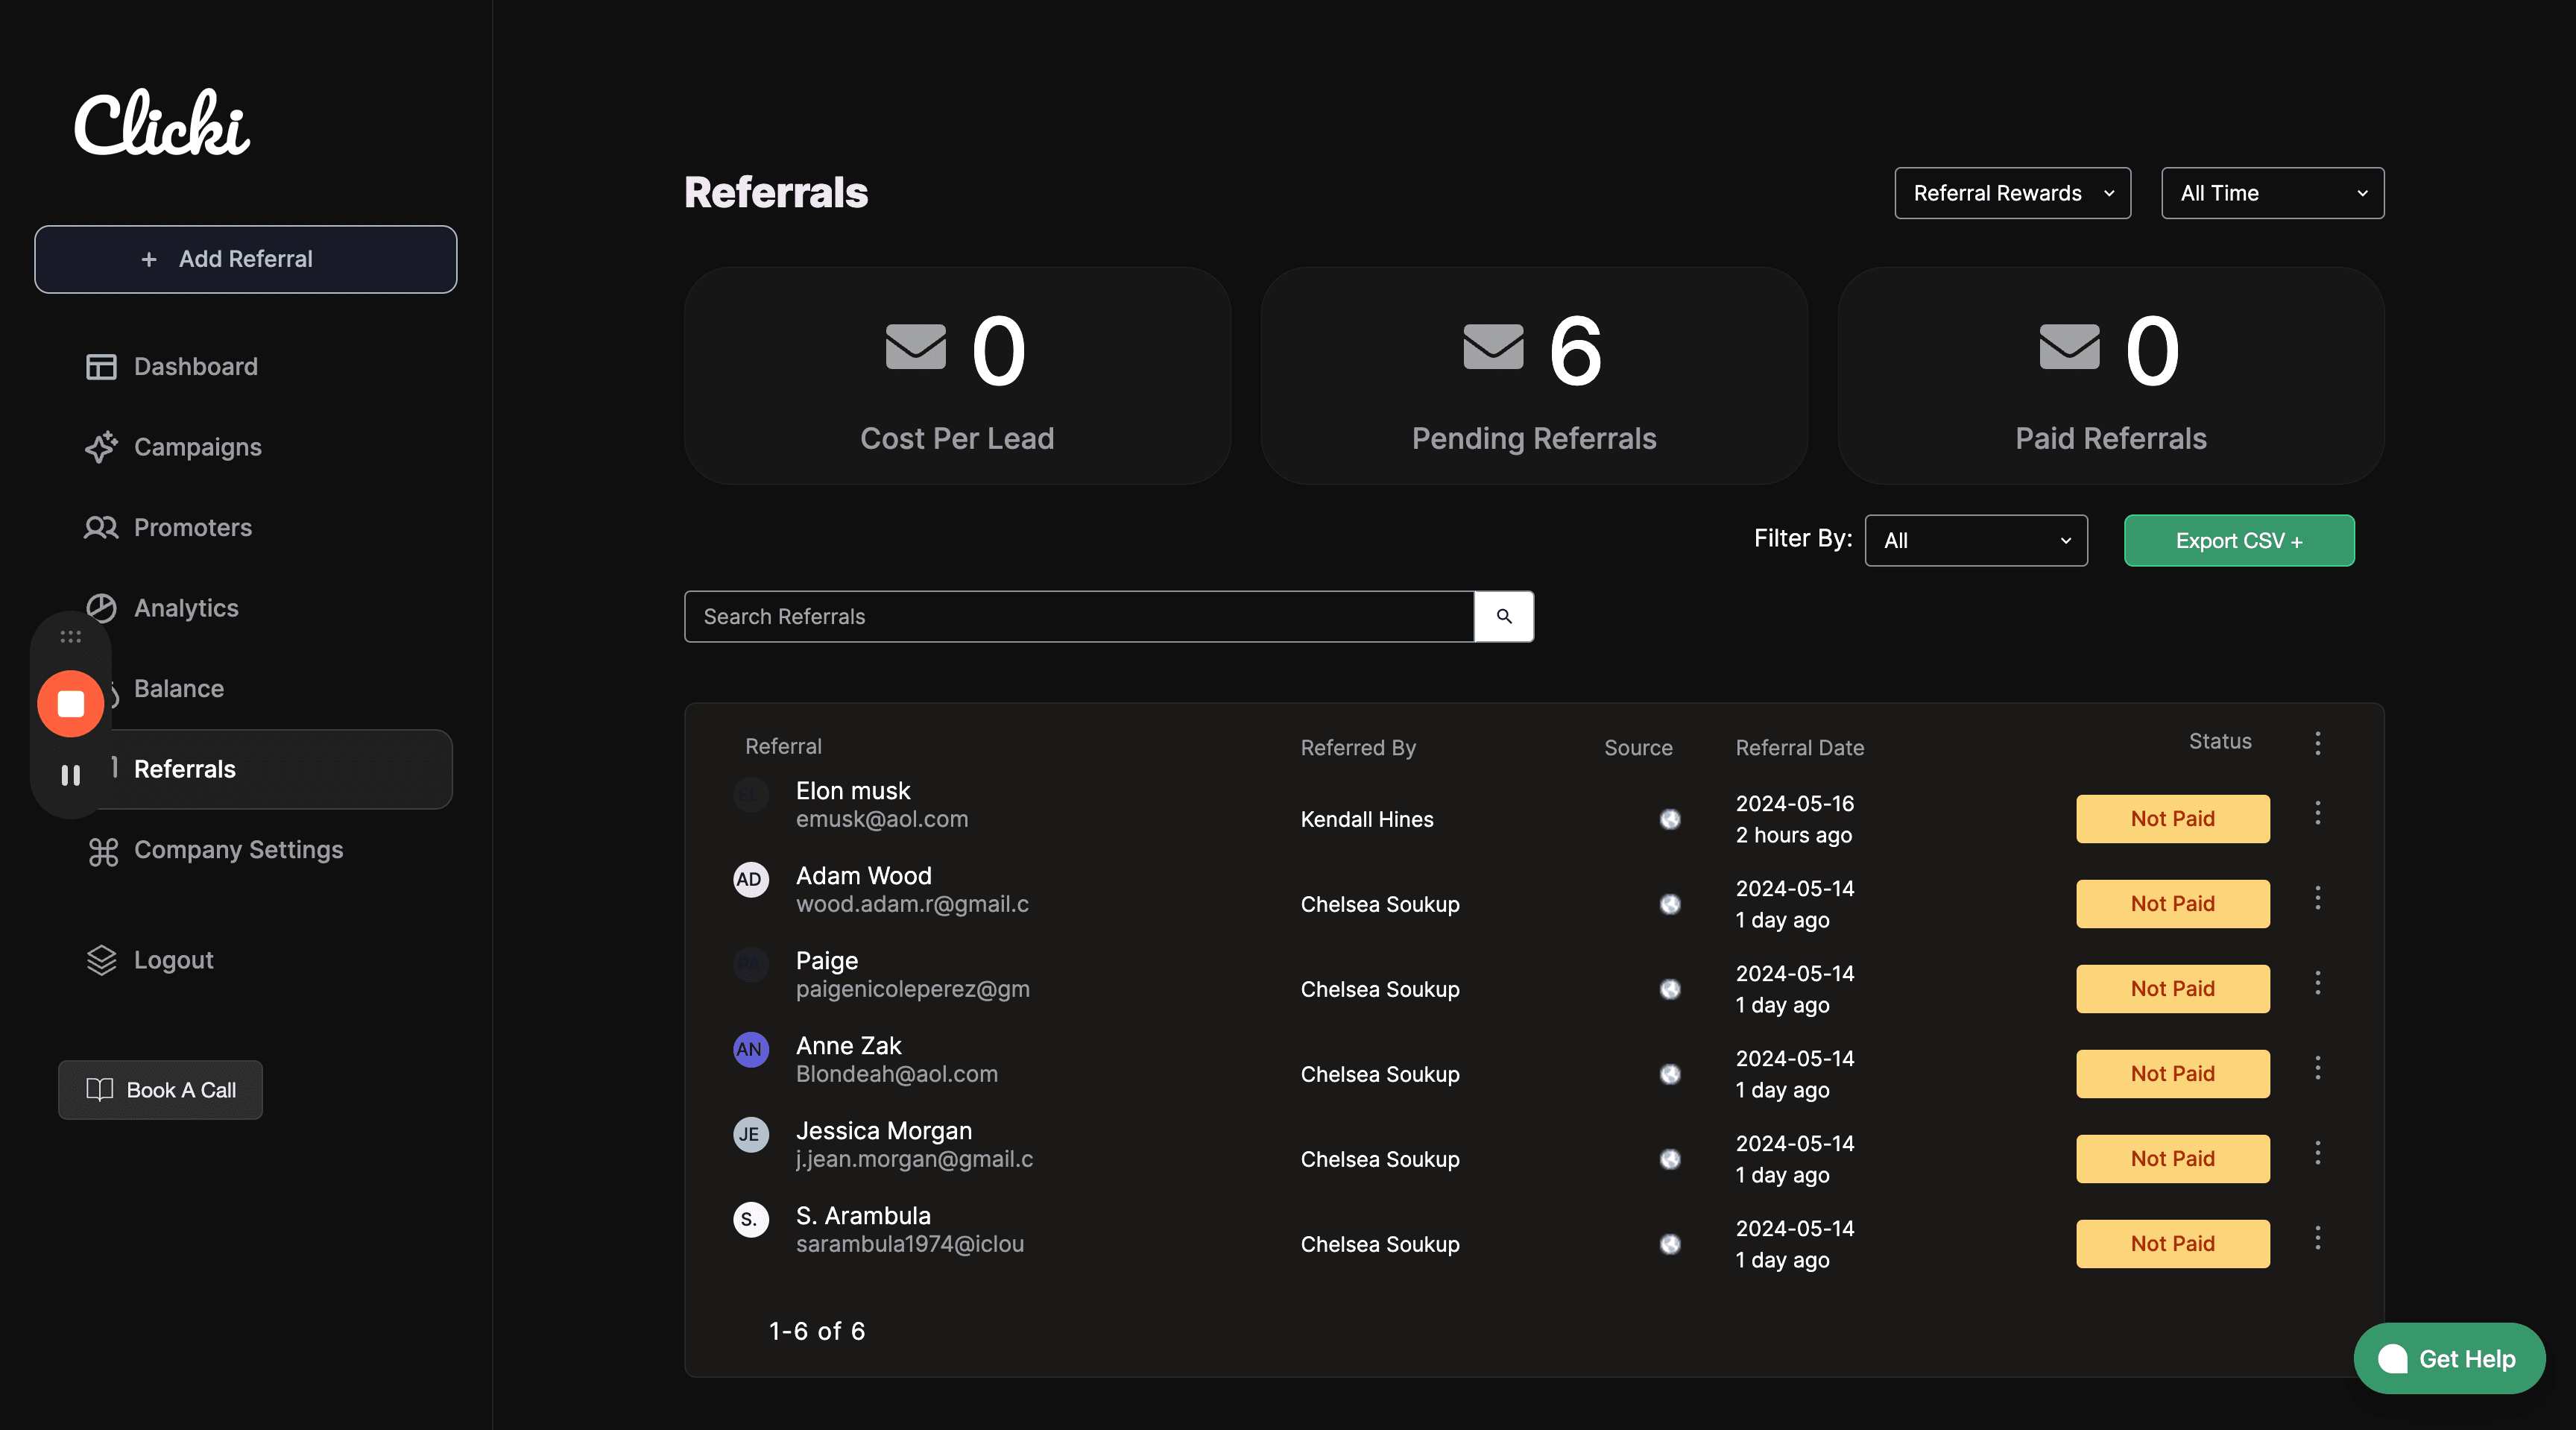Open the row menu for Adam Wood
The height and width of the screenshot is (1430, 2576).
coord(2317,898)
